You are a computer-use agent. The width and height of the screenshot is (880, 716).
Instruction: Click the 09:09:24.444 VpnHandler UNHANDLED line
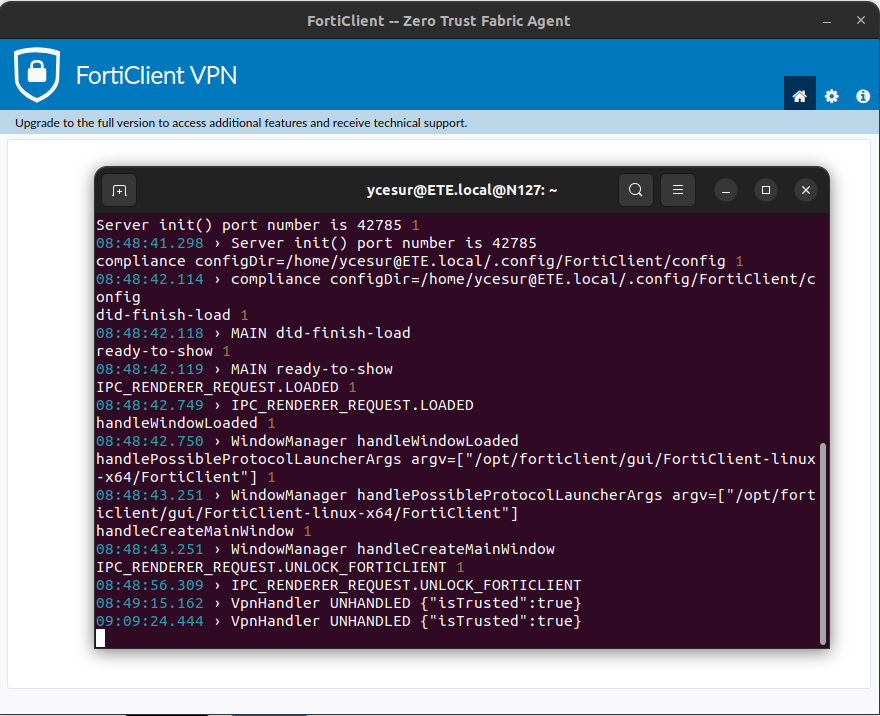[x=338, y=621]
